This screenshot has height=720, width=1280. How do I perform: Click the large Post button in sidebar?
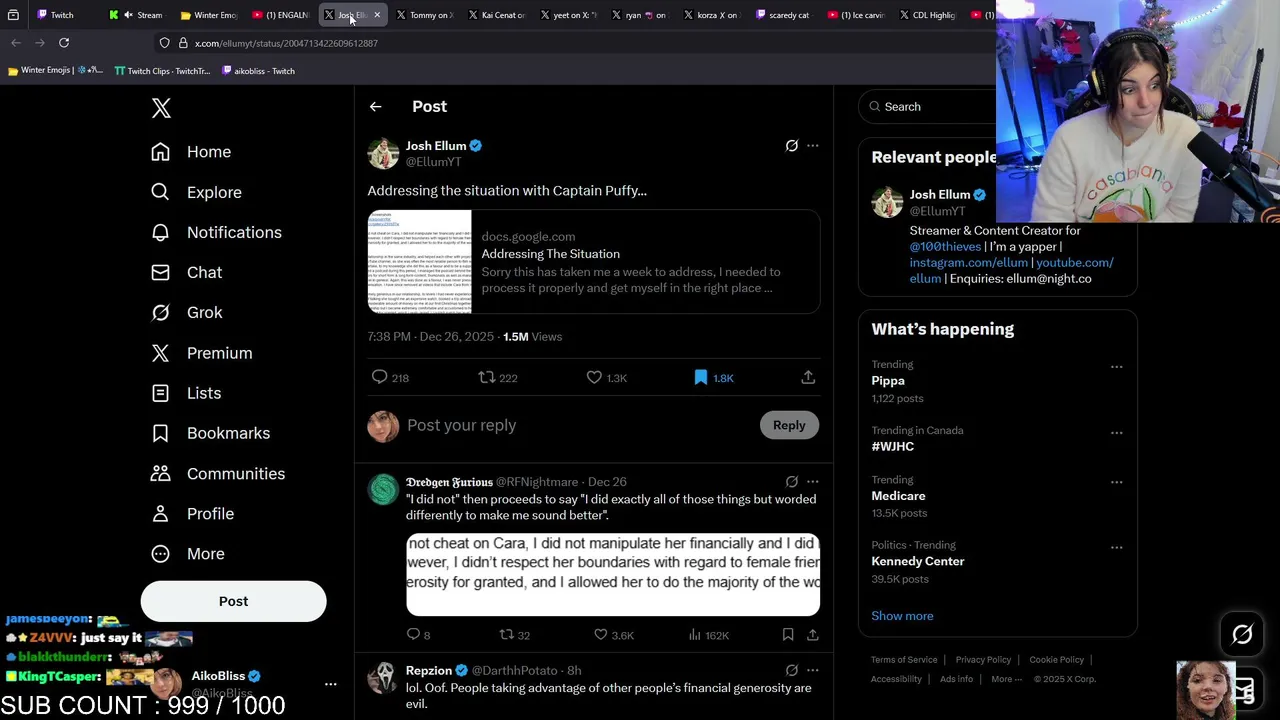tap(233, 601)
